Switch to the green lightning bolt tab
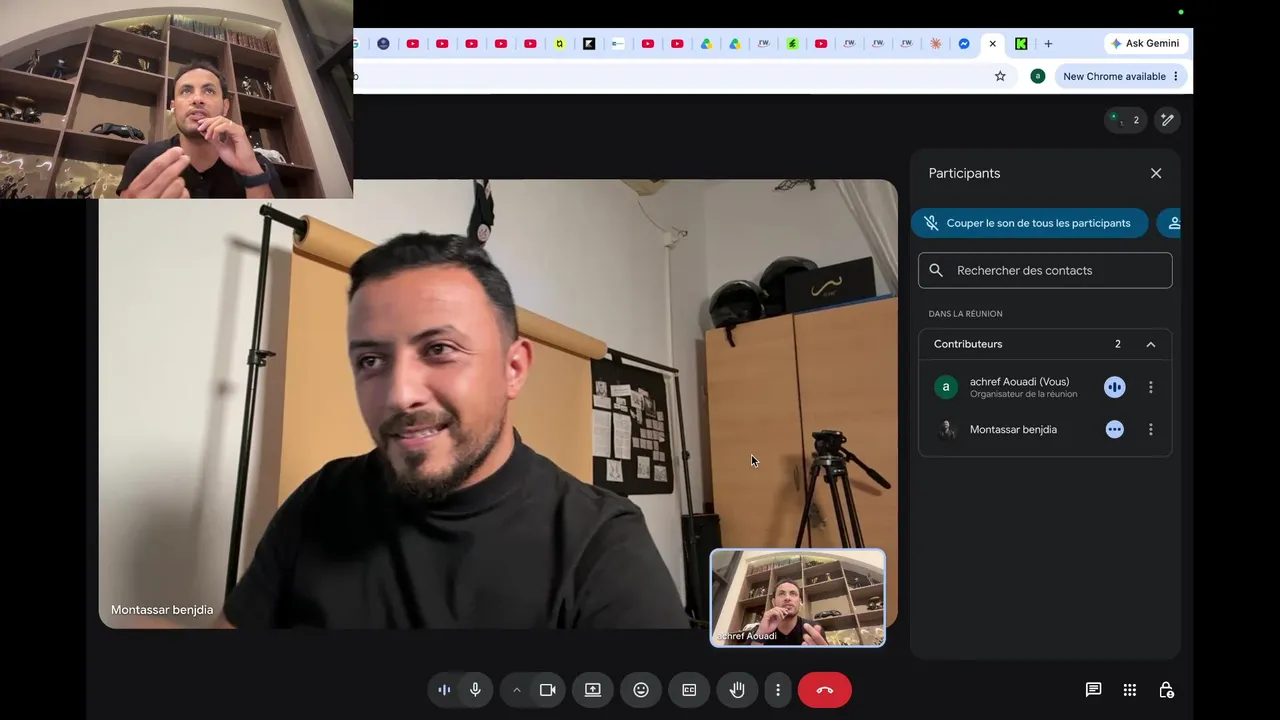This screenshot has width=1280, height=720. tap(792, 44)
